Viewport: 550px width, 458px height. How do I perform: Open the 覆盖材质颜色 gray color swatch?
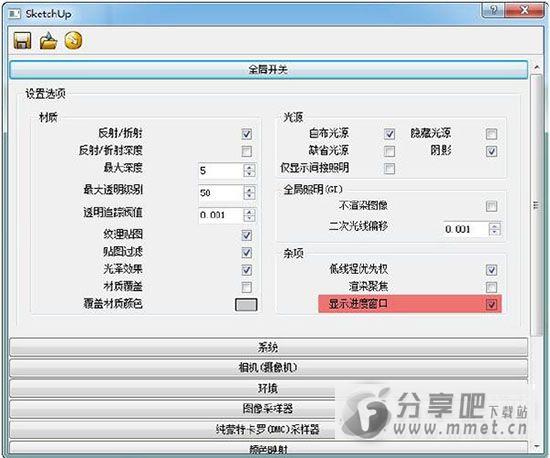pos(246,304)
